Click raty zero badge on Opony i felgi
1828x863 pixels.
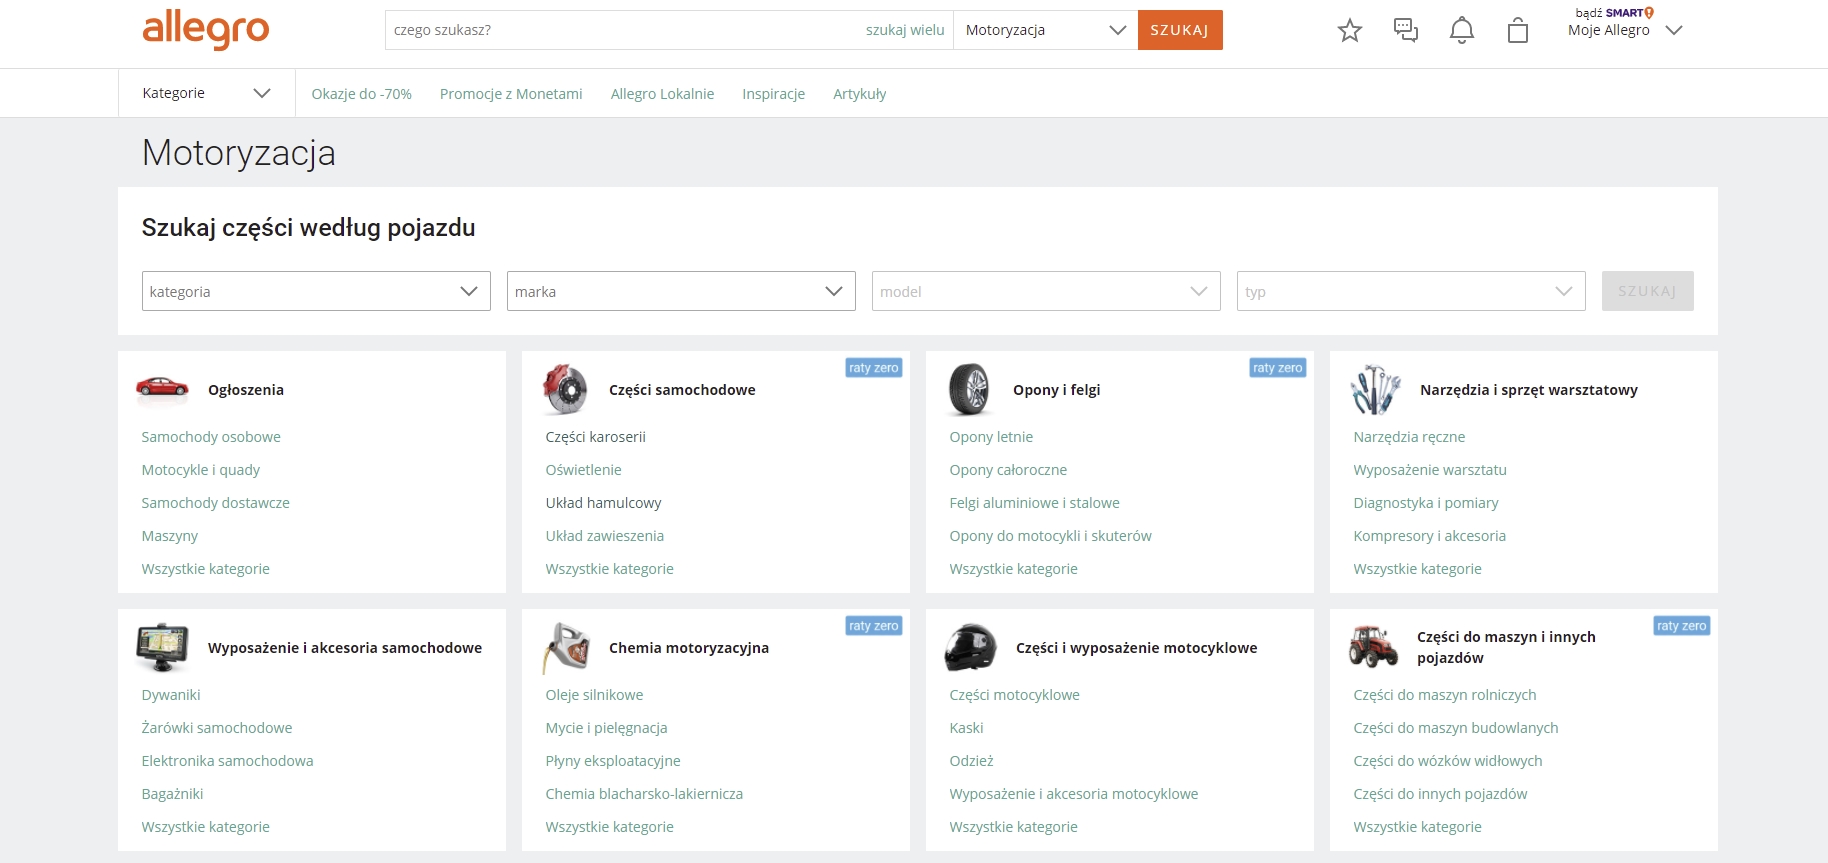click(x=1278, y=368)
